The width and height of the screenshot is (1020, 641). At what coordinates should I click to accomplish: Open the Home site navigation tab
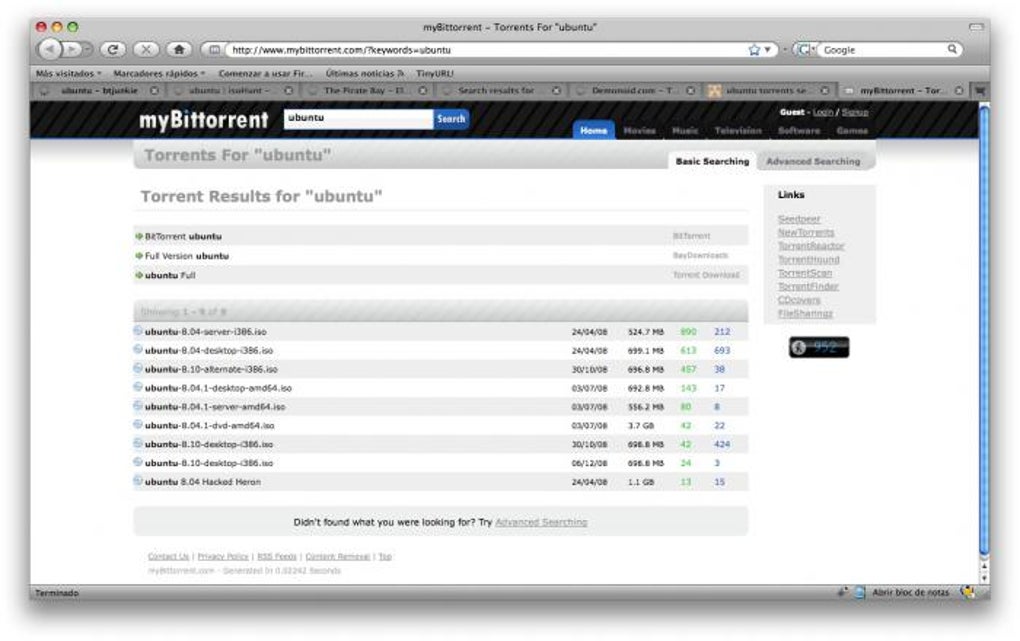tap(593, 130)
